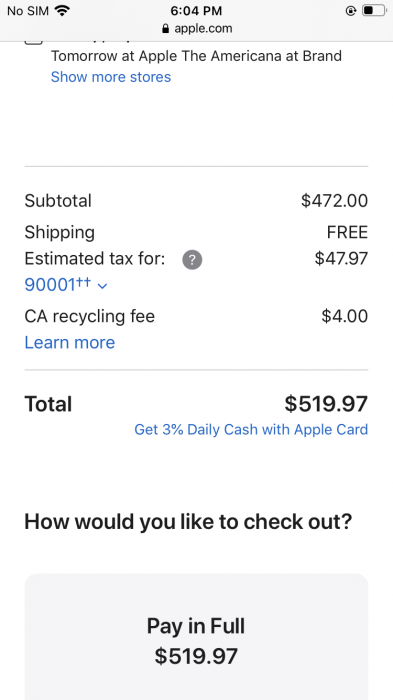Image resolution: width=393 pixels, height=700 pixels.
Task: Expand the chevron next to 90001
Action: pos(102,286)
